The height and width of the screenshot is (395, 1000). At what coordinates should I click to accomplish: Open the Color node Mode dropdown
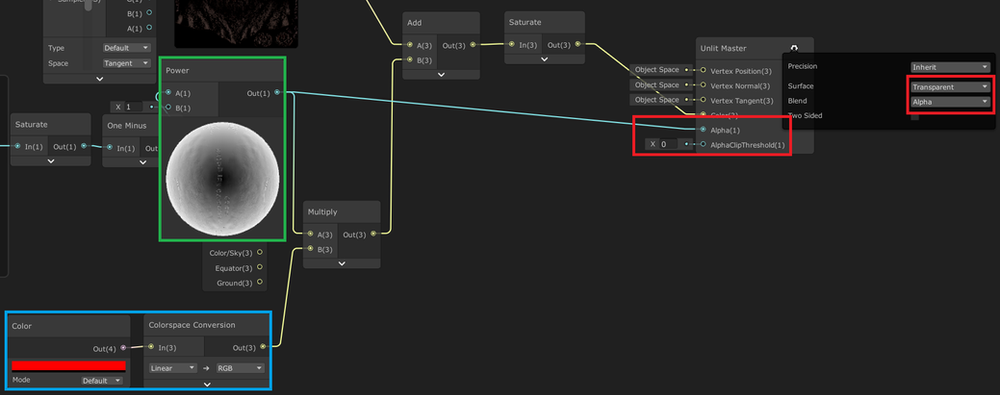tap(102, 380)
